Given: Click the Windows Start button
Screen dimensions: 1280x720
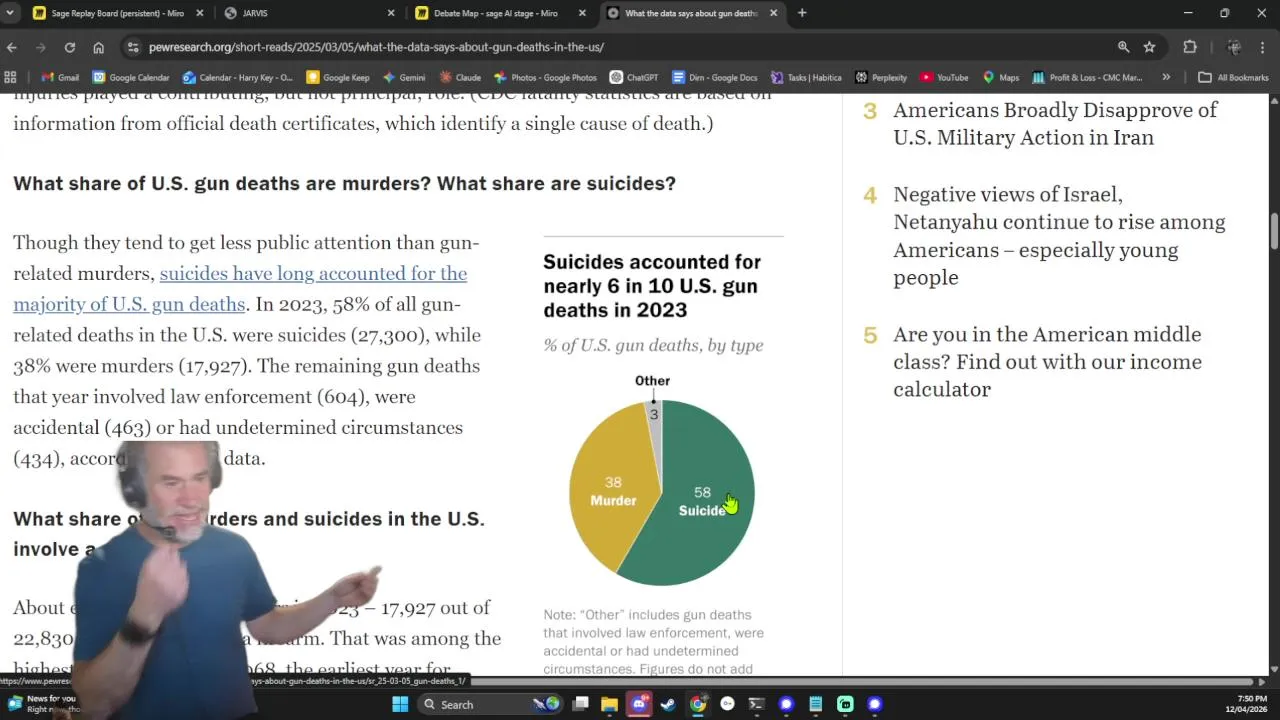Looking at the screenshot, I should (399, 704).
